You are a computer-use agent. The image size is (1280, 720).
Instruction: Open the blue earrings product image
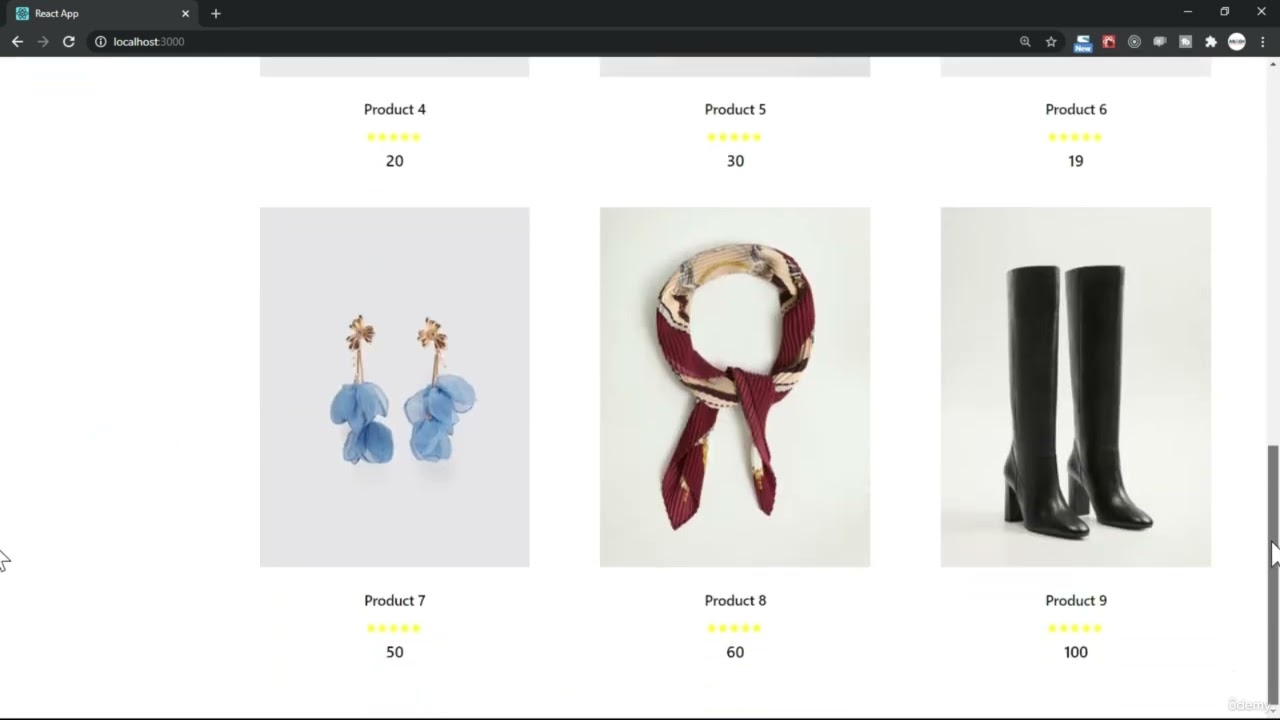(394, 387)
